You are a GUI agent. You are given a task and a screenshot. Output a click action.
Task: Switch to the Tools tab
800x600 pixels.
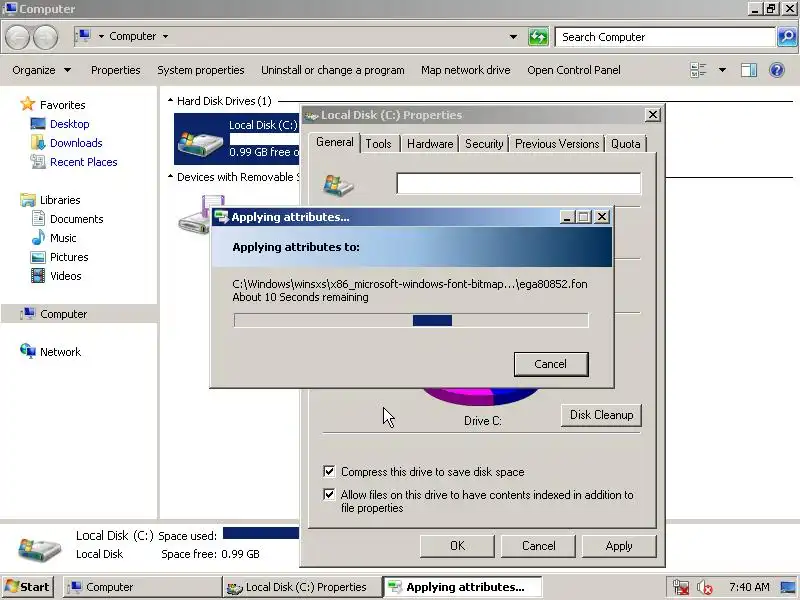point(379,144)
